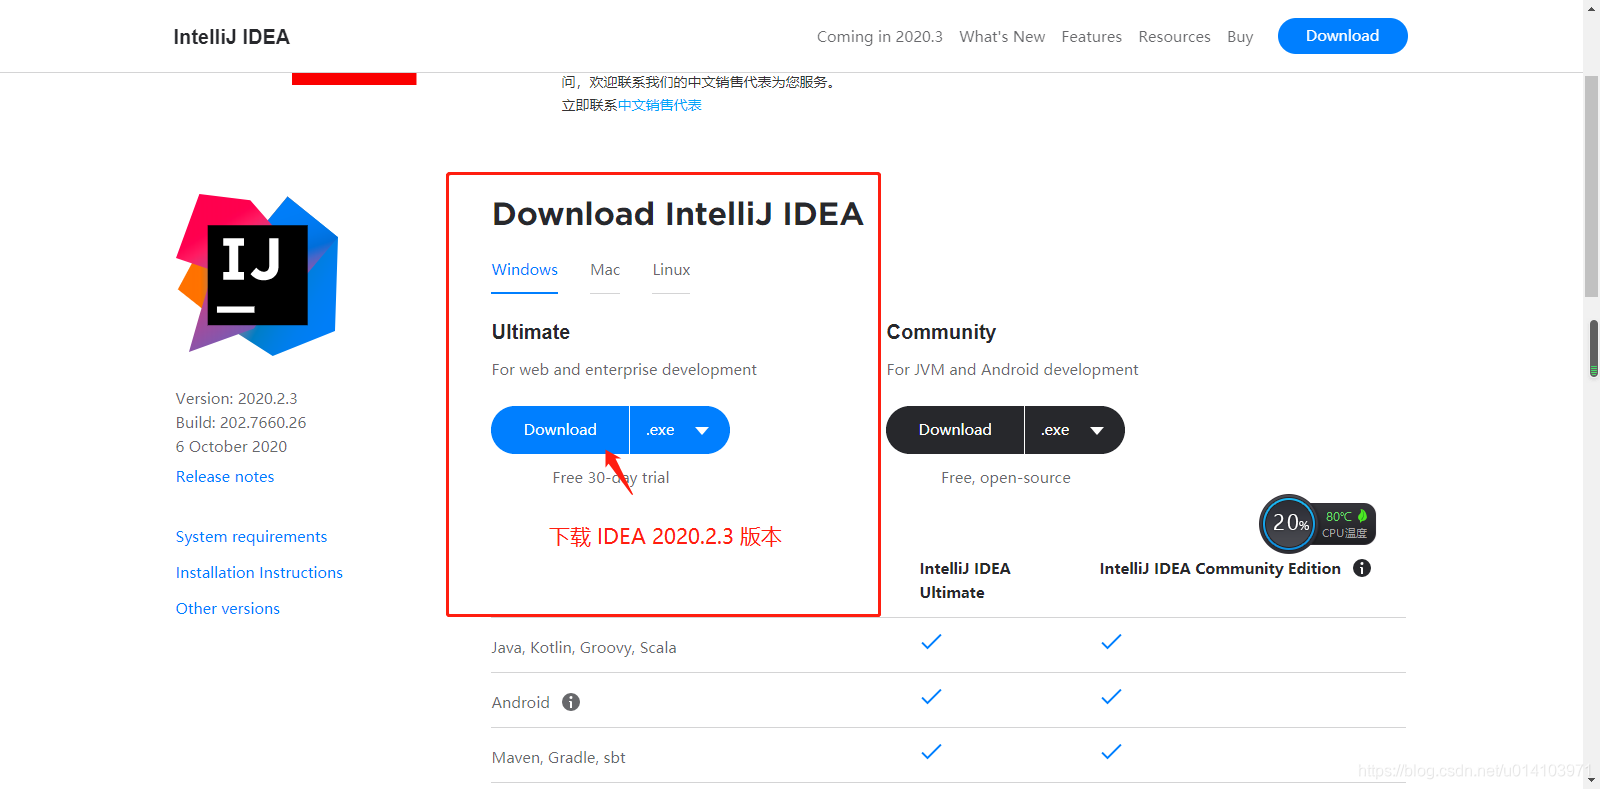This screenshot has height=789, width=1600.
Task: Open info icon beside Community Edition
Action: tap(1362, 568)
